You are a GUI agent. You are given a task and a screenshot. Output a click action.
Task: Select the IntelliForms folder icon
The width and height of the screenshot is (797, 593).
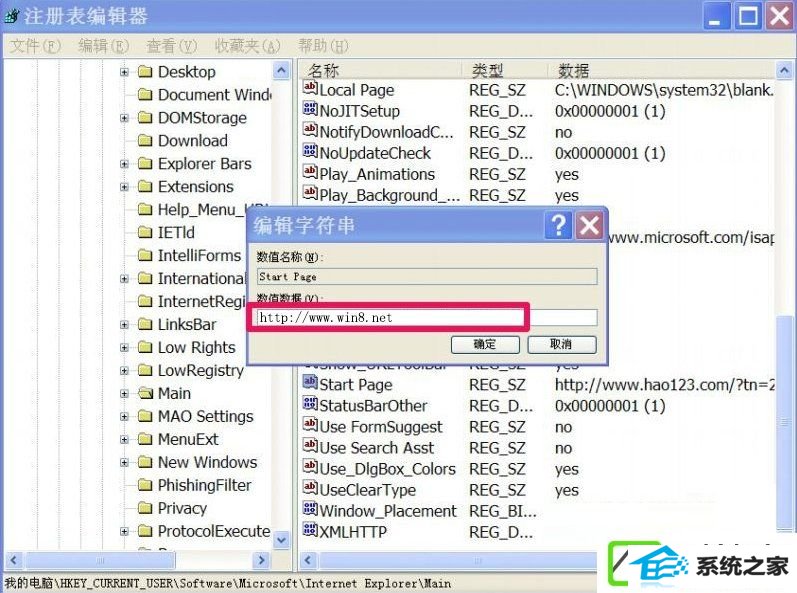coord(145,256)
